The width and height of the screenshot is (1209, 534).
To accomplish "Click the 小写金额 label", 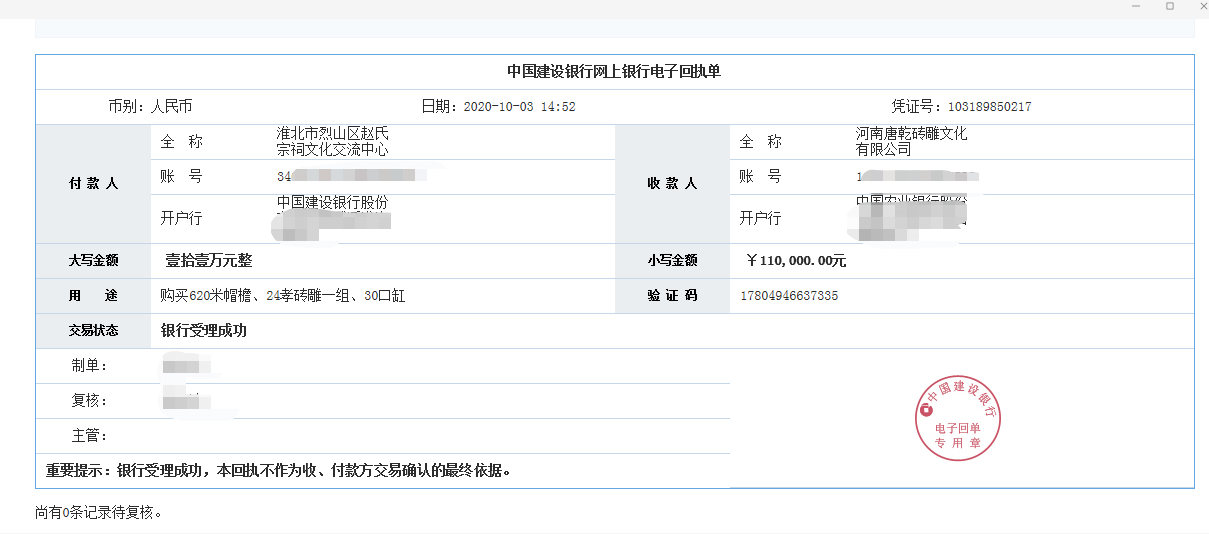I will [x=672, y=261].
